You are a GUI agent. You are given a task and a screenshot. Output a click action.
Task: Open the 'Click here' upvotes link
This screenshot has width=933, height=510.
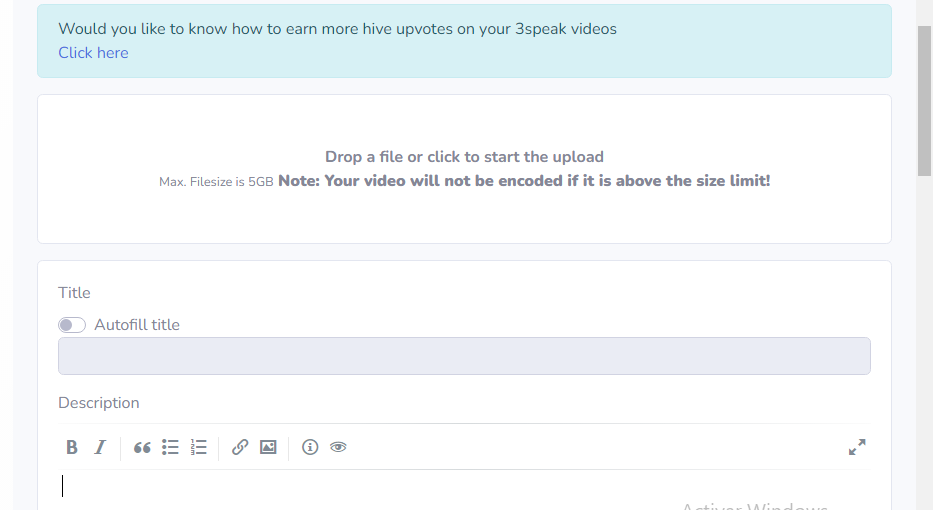[x=93, y=53]
